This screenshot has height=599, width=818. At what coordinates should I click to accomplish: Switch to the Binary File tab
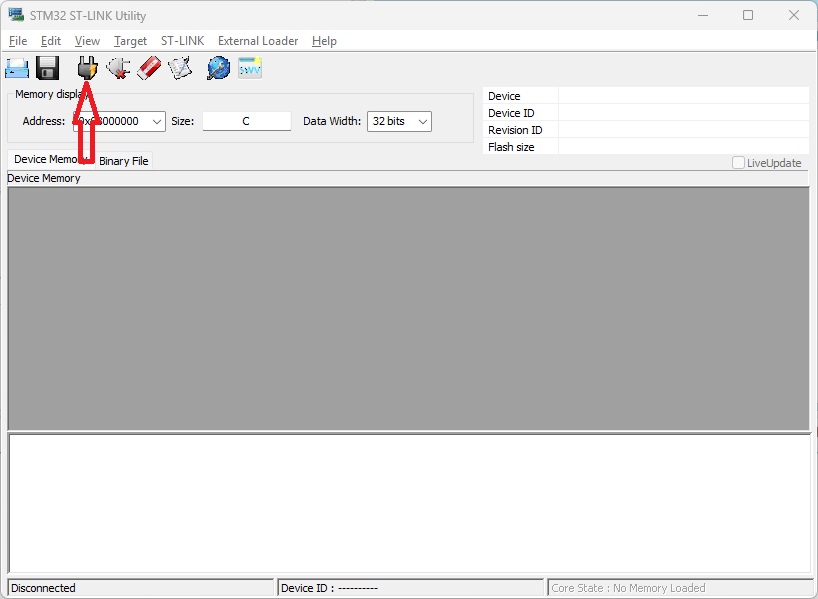[124, 161]
